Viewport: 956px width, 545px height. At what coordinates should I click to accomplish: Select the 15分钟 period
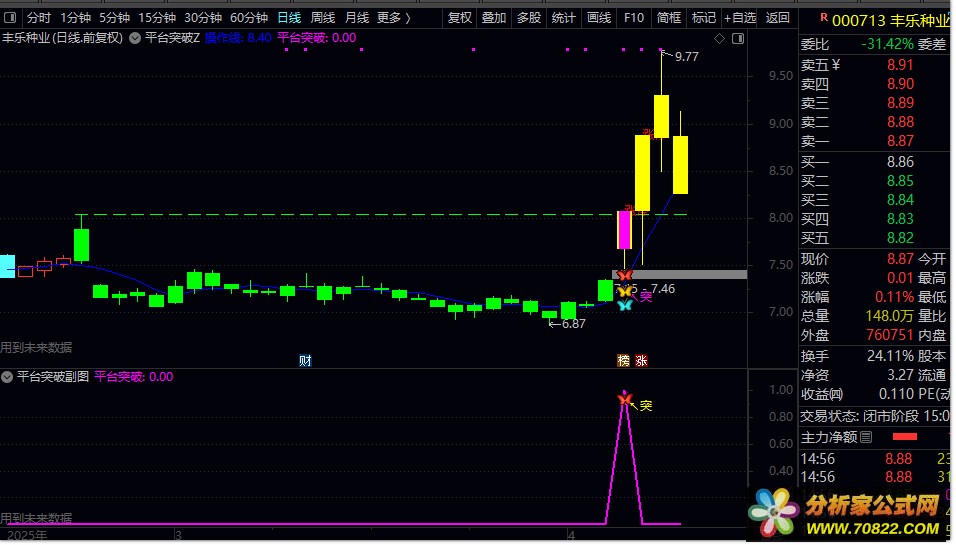pyautogui.click(x=157, y=18)
